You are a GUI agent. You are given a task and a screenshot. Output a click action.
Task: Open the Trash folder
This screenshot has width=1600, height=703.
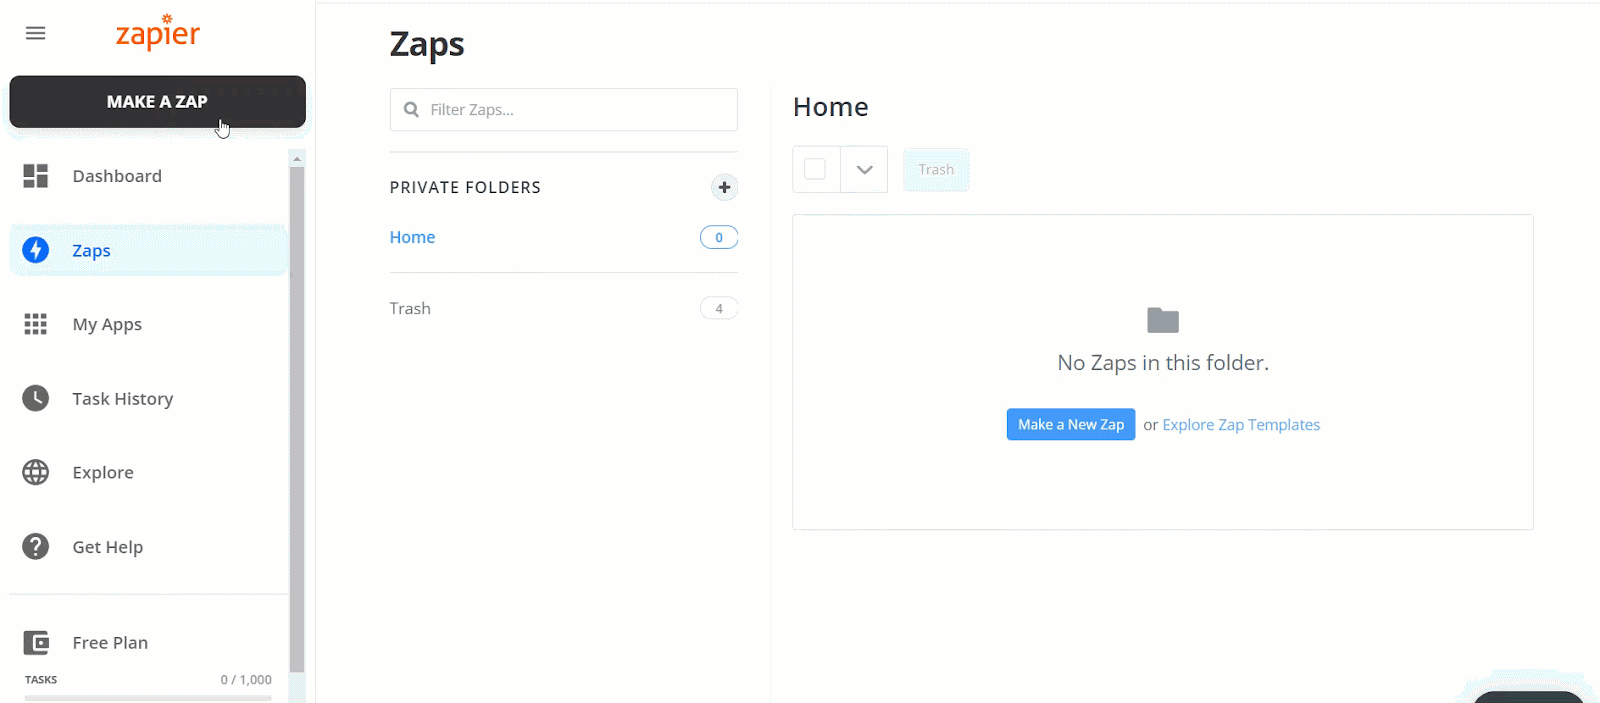410,308
